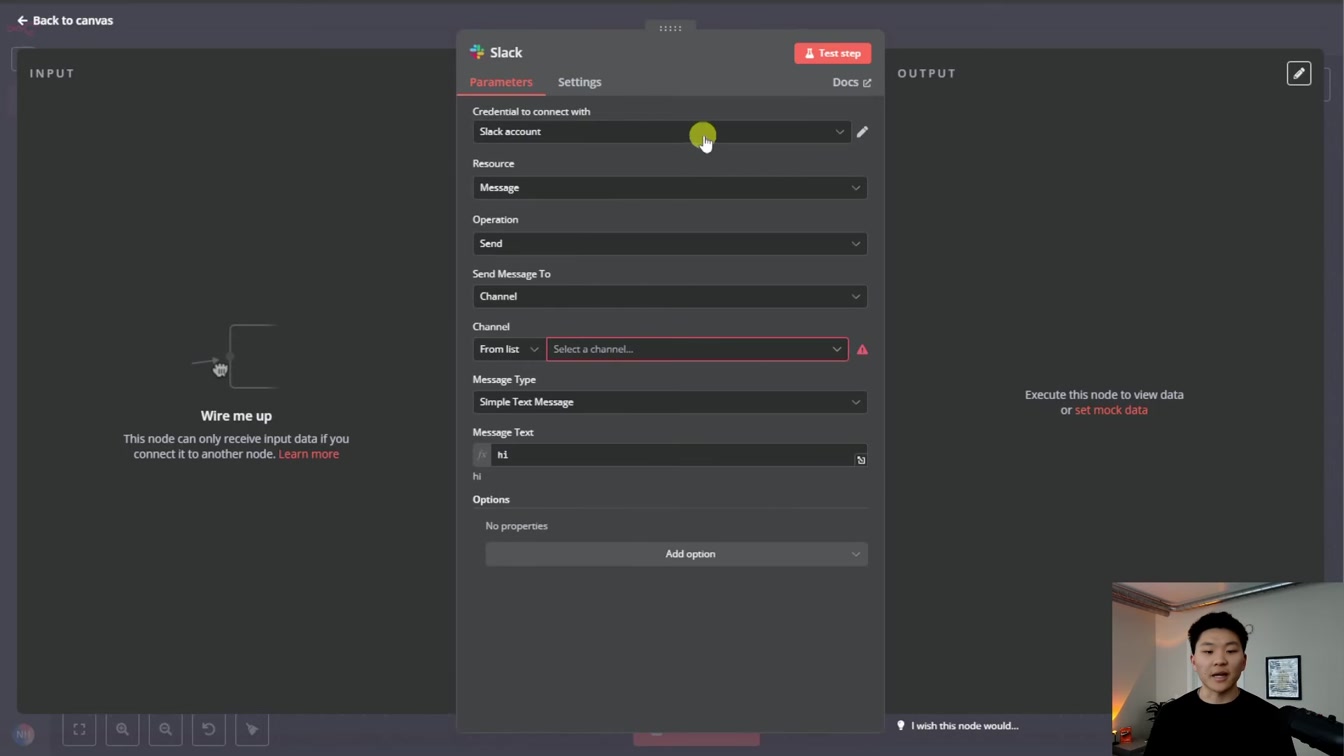Open the 'Select a channel...' dropdown
Screen dimensions: 1344x756
(x=697, y=349)
